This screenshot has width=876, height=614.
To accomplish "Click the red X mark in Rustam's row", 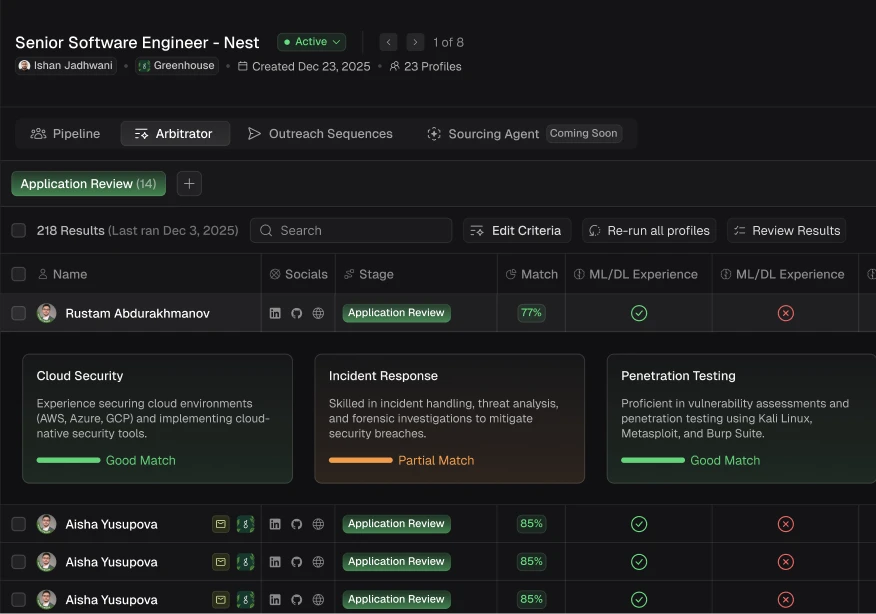I will 785,313.
